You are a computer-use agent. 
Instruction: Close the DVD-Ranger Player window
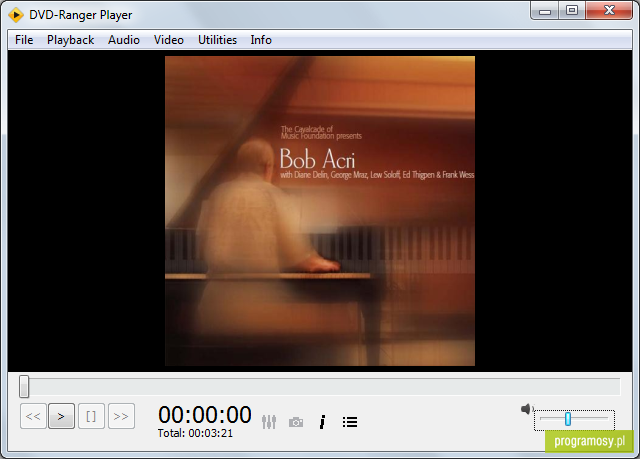(x=609, y=11)
